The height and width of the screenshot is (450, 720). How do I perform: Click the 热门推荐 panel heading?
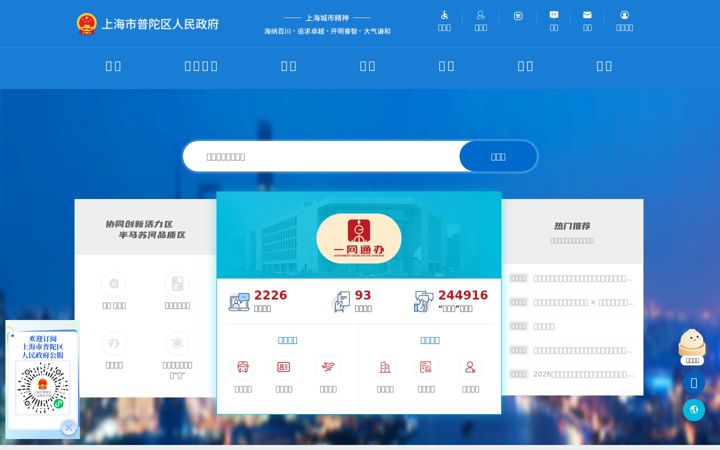tap(572, 226)
